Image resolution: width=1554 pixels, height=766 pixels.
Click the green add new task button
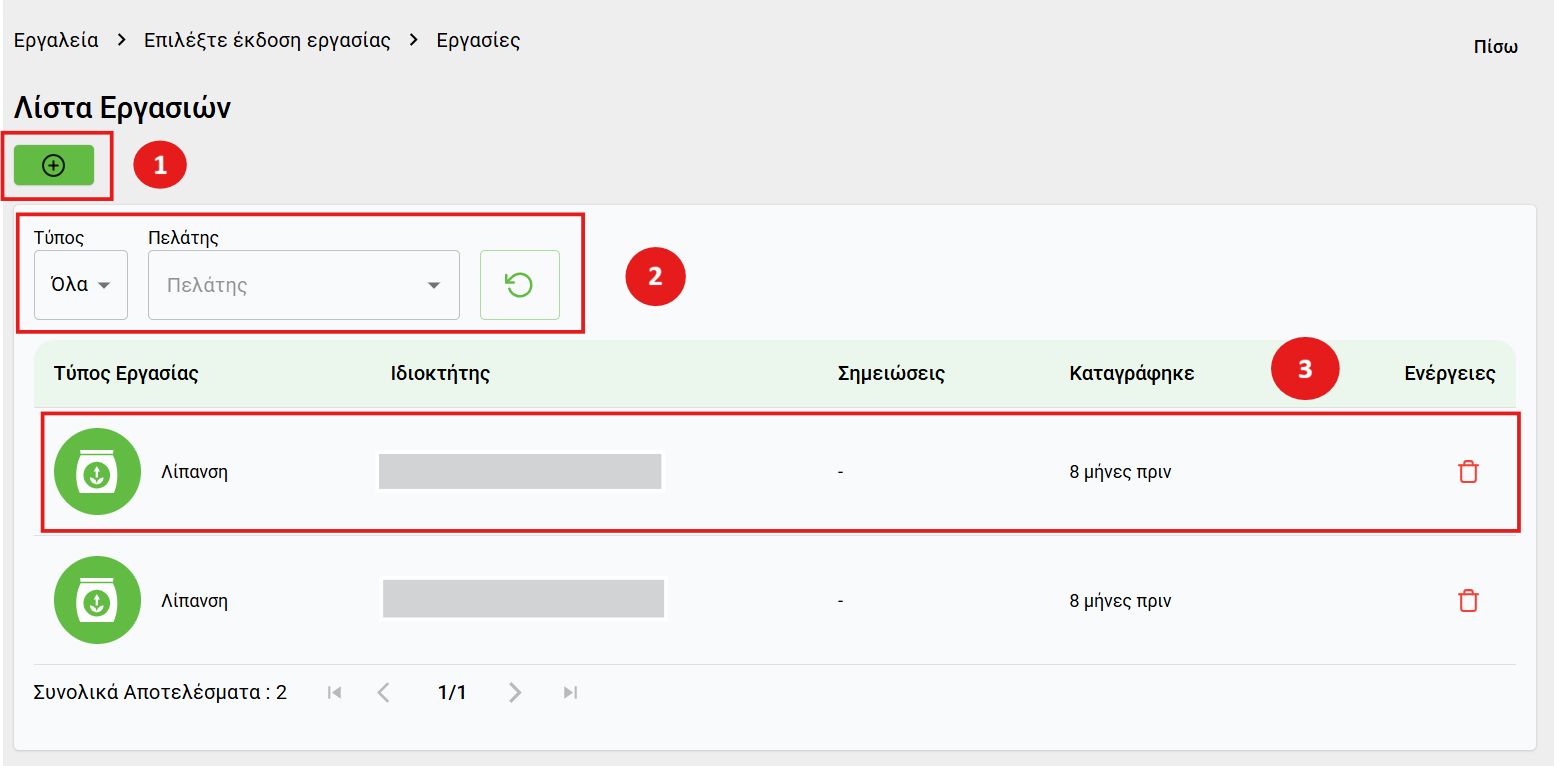[x=54, y=166]
